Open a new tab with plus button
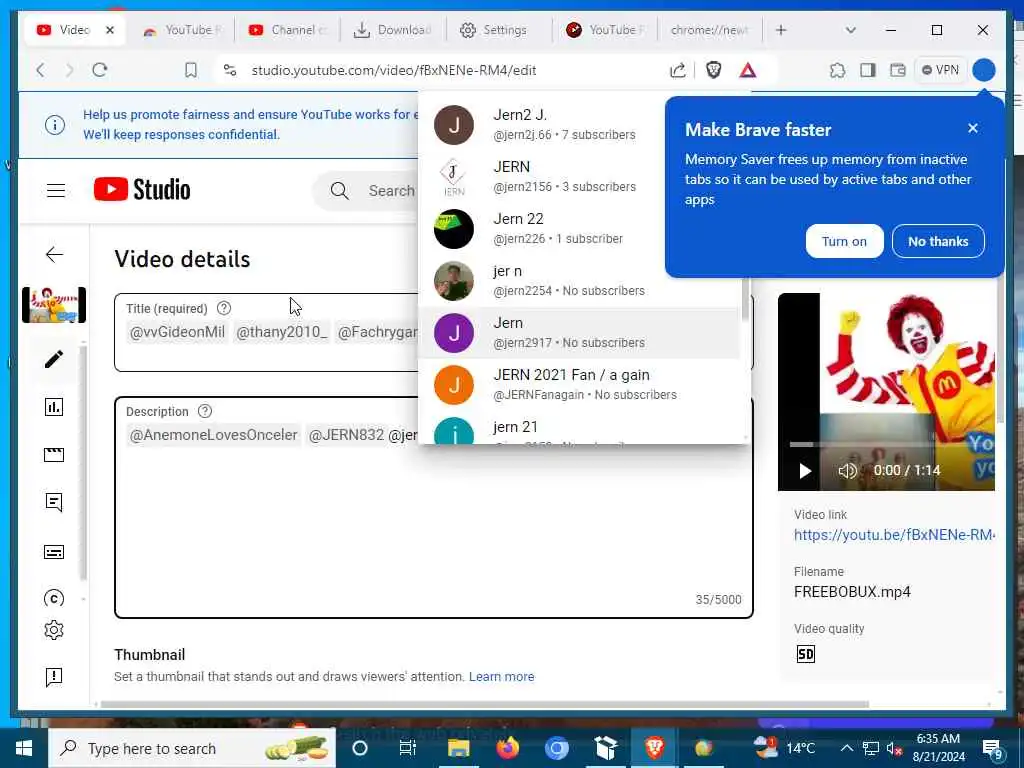1024x768 pixels. point(781,30)
